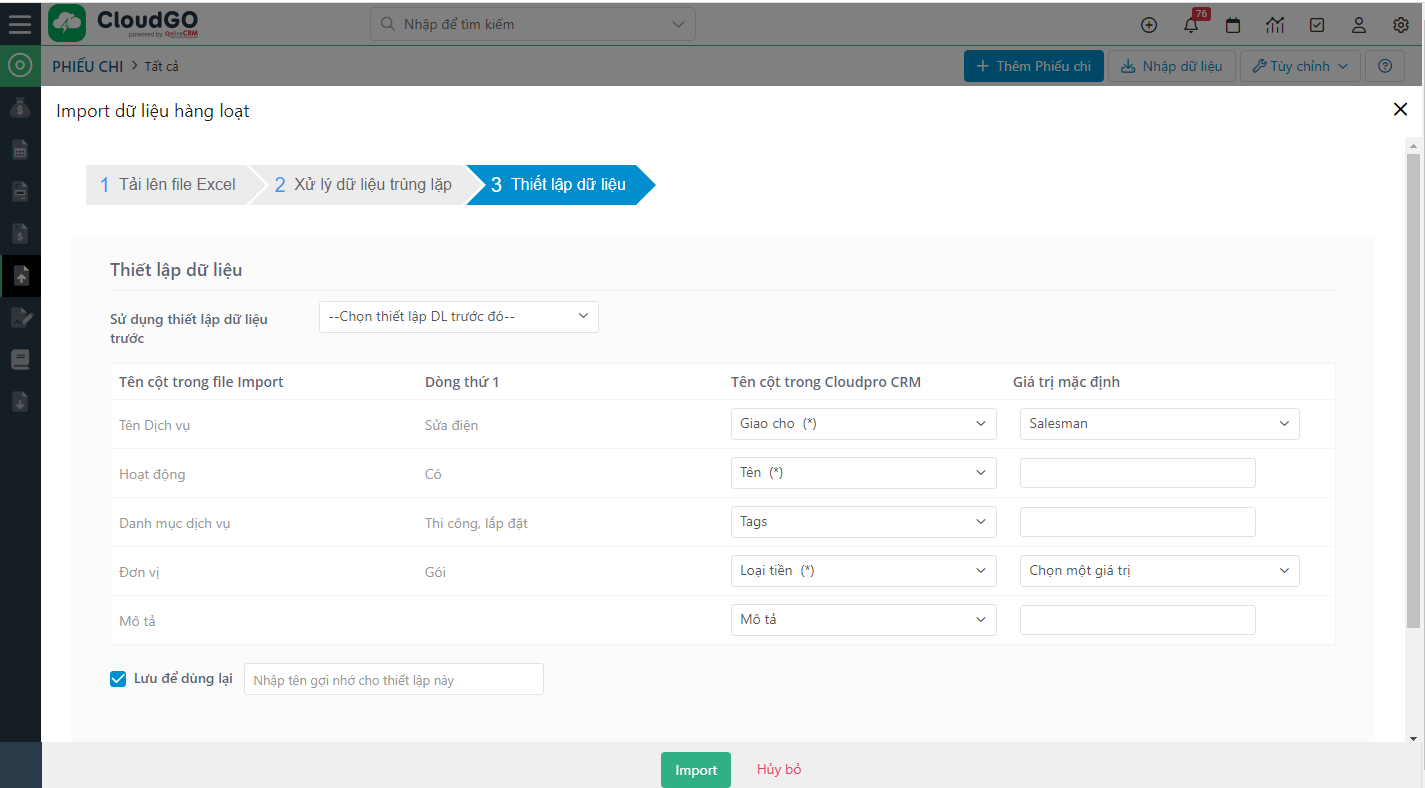Uncheck the 'Lưu để dùng lại' checkbox
Image resolution: width=1425 pixels, height=788 pixels.
(118, 679)
